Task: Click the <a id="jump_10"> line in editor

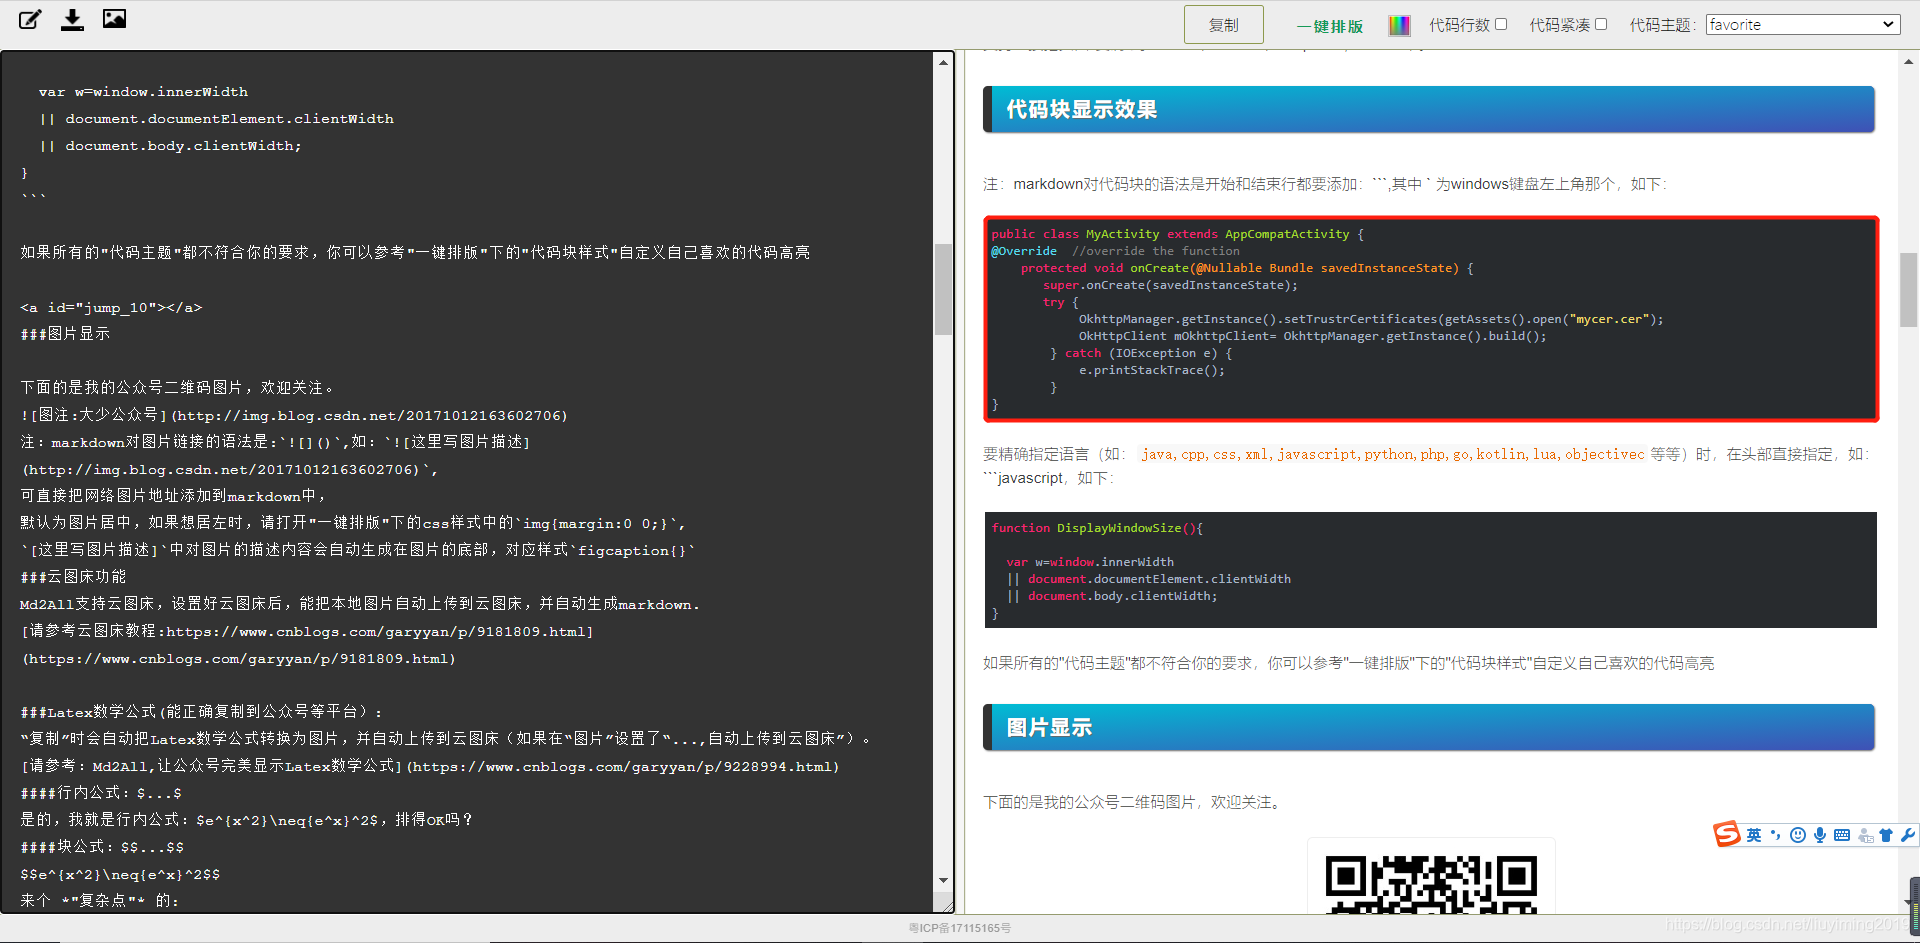Action: point(111,307)
